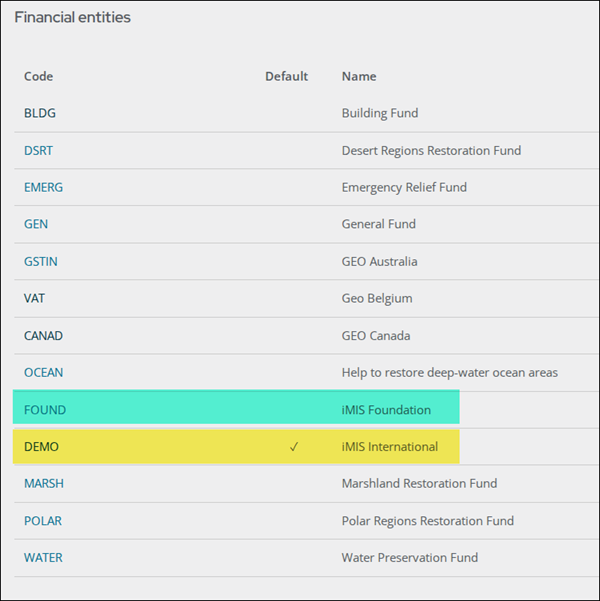Select the DEMO entity code
Screen dimensions: 600x601
tap(41, 446)
